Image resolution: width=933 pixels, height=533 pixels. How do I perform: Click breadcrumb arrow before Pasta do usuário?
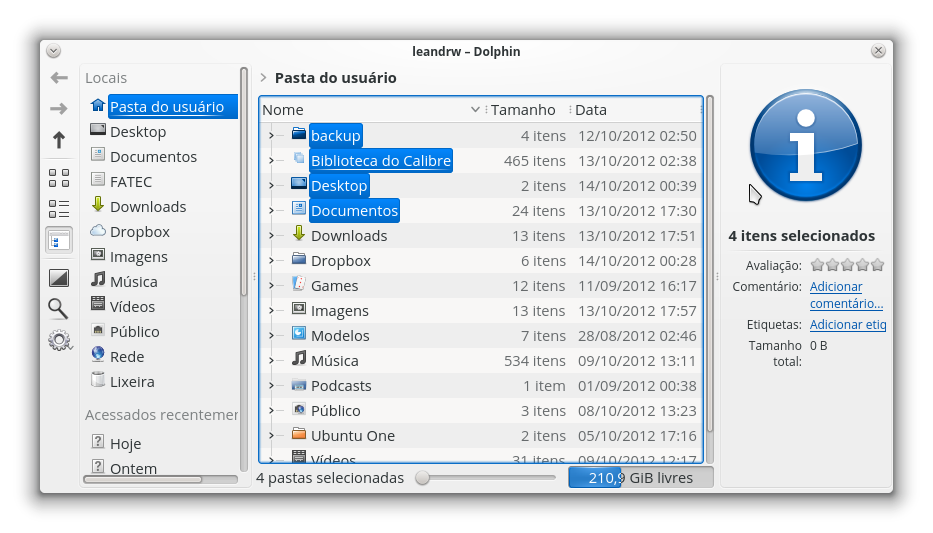click(263, 77)
